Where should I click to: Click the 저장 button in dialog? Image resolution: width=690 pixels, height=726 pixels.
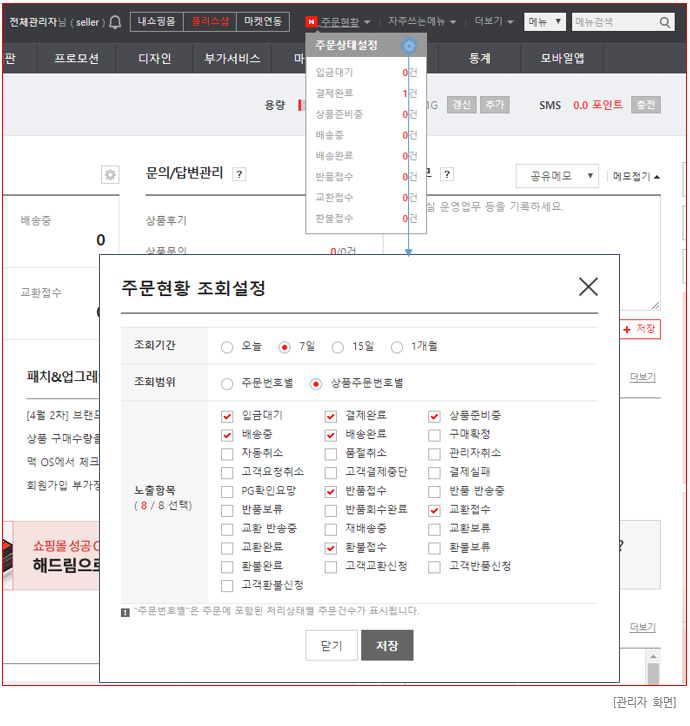387,646
